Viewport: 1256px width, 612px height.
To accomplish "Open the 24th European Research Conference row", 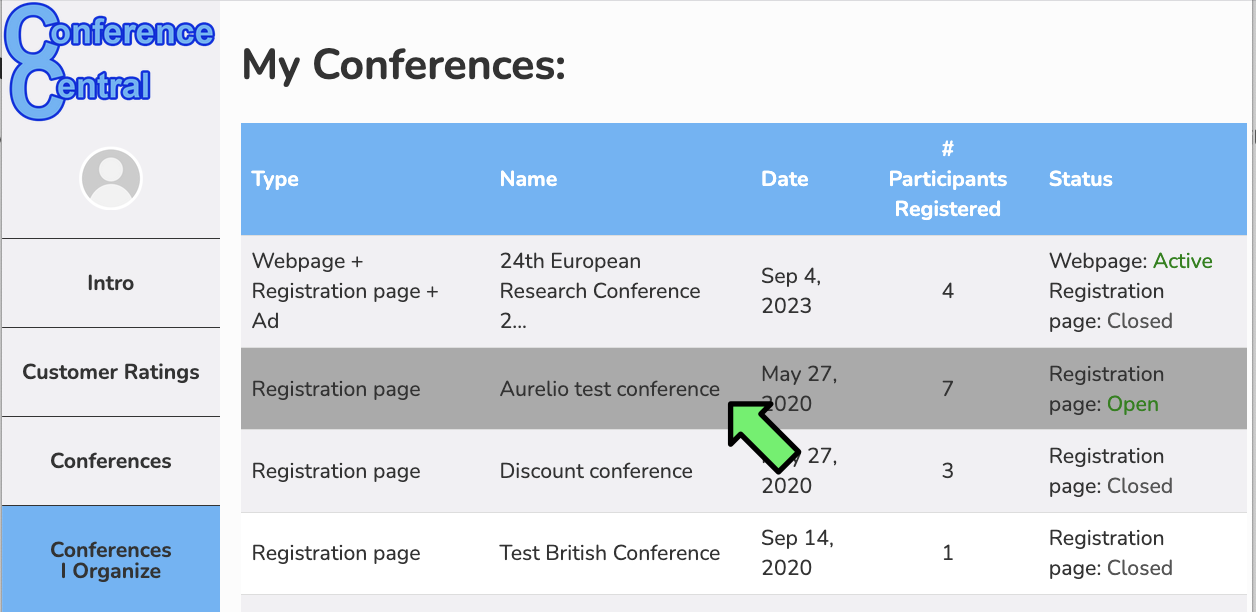I will (744, 291).
